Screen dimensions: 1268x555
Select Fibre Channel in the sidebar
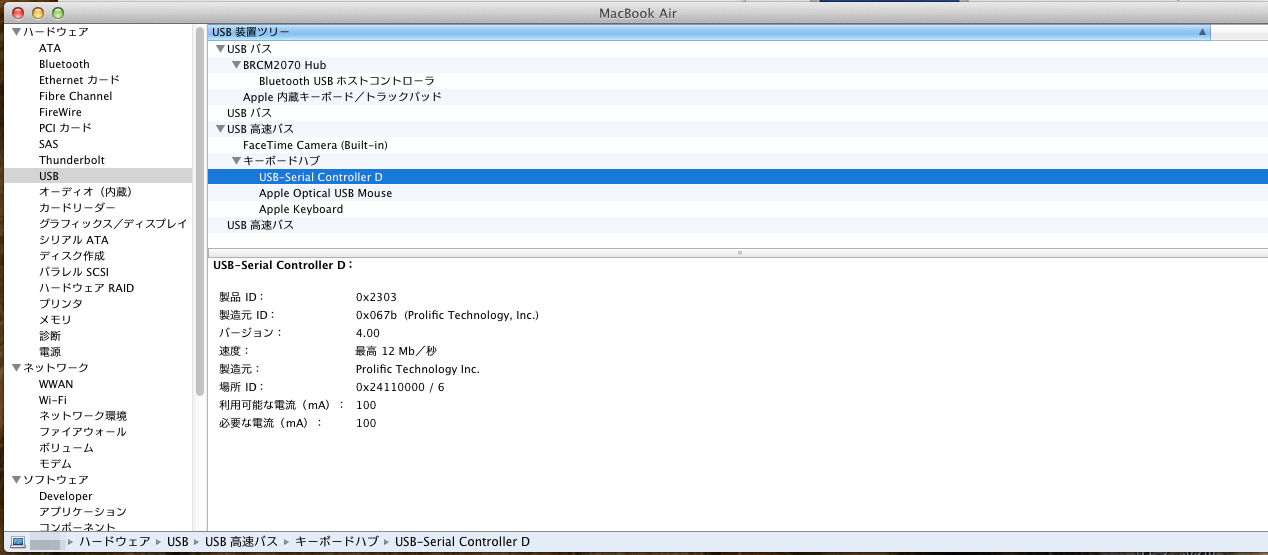click(x=76, y=96)
